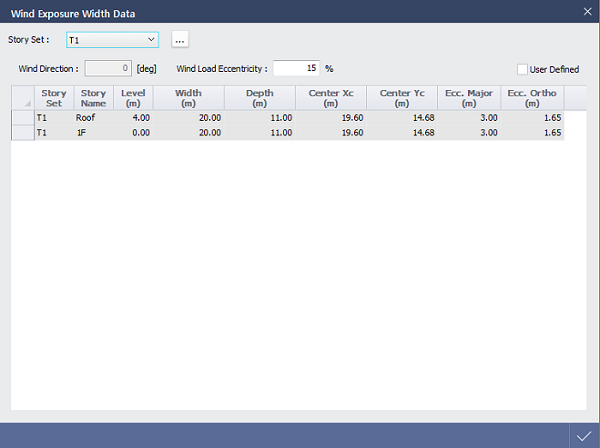Click the Story Name column header
Image resolution: width=600 pixels, height=448 pixels.
[x=93, y=98]
